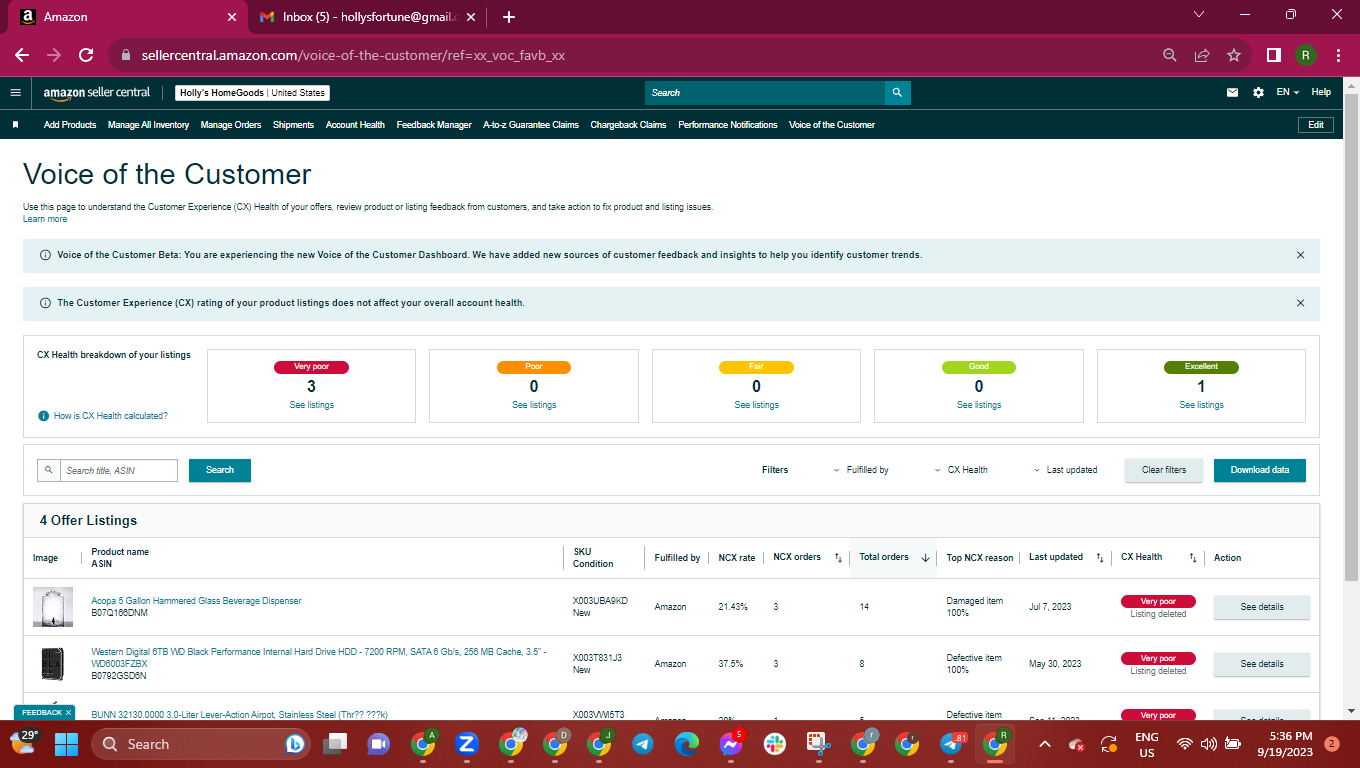Close the FEEDBACK tab widget
Image resolution: width=1360 pixels, height=768 pixels.
pos(68,712)
